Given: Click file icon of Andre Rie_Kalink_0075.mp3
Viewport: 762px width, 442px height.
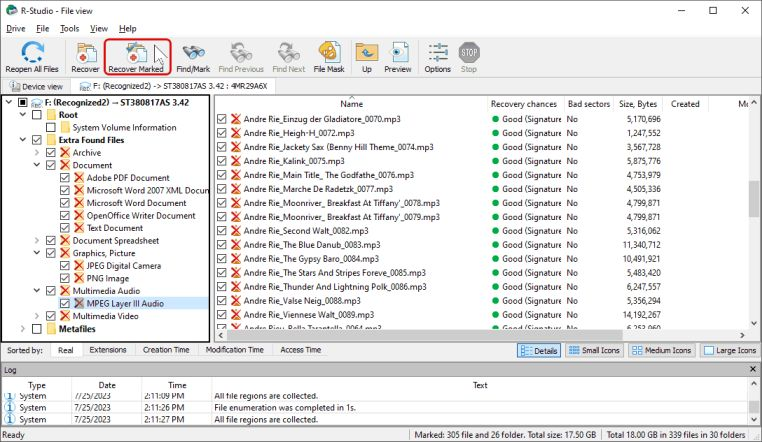Looking at the screenshot, I should (236, 161).
